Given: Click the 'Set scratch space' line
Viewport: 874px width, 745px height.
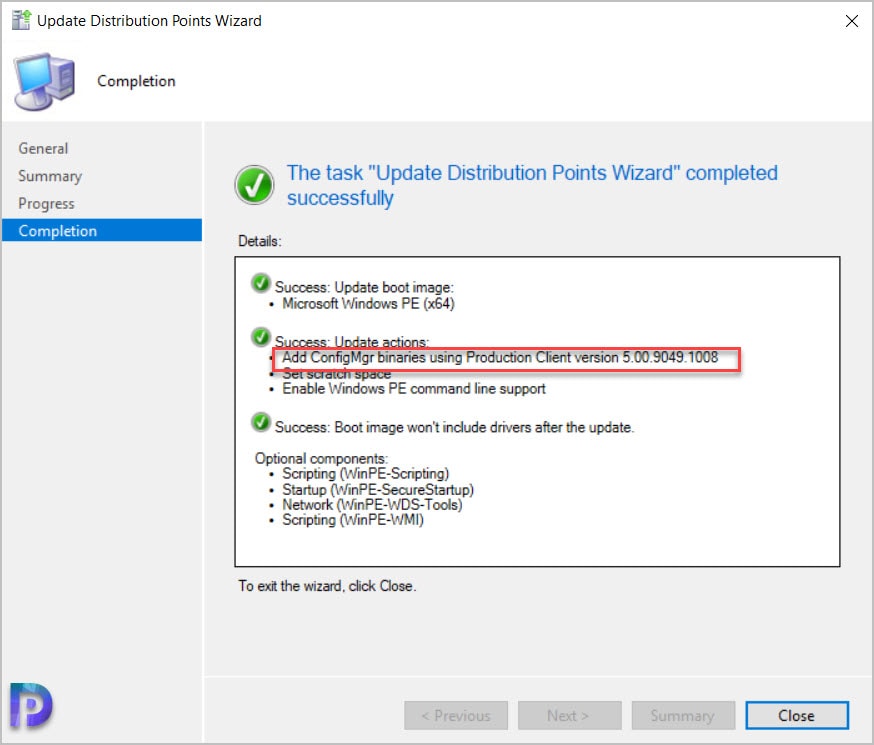Looking at the screenshot, I should coord(336,374).
